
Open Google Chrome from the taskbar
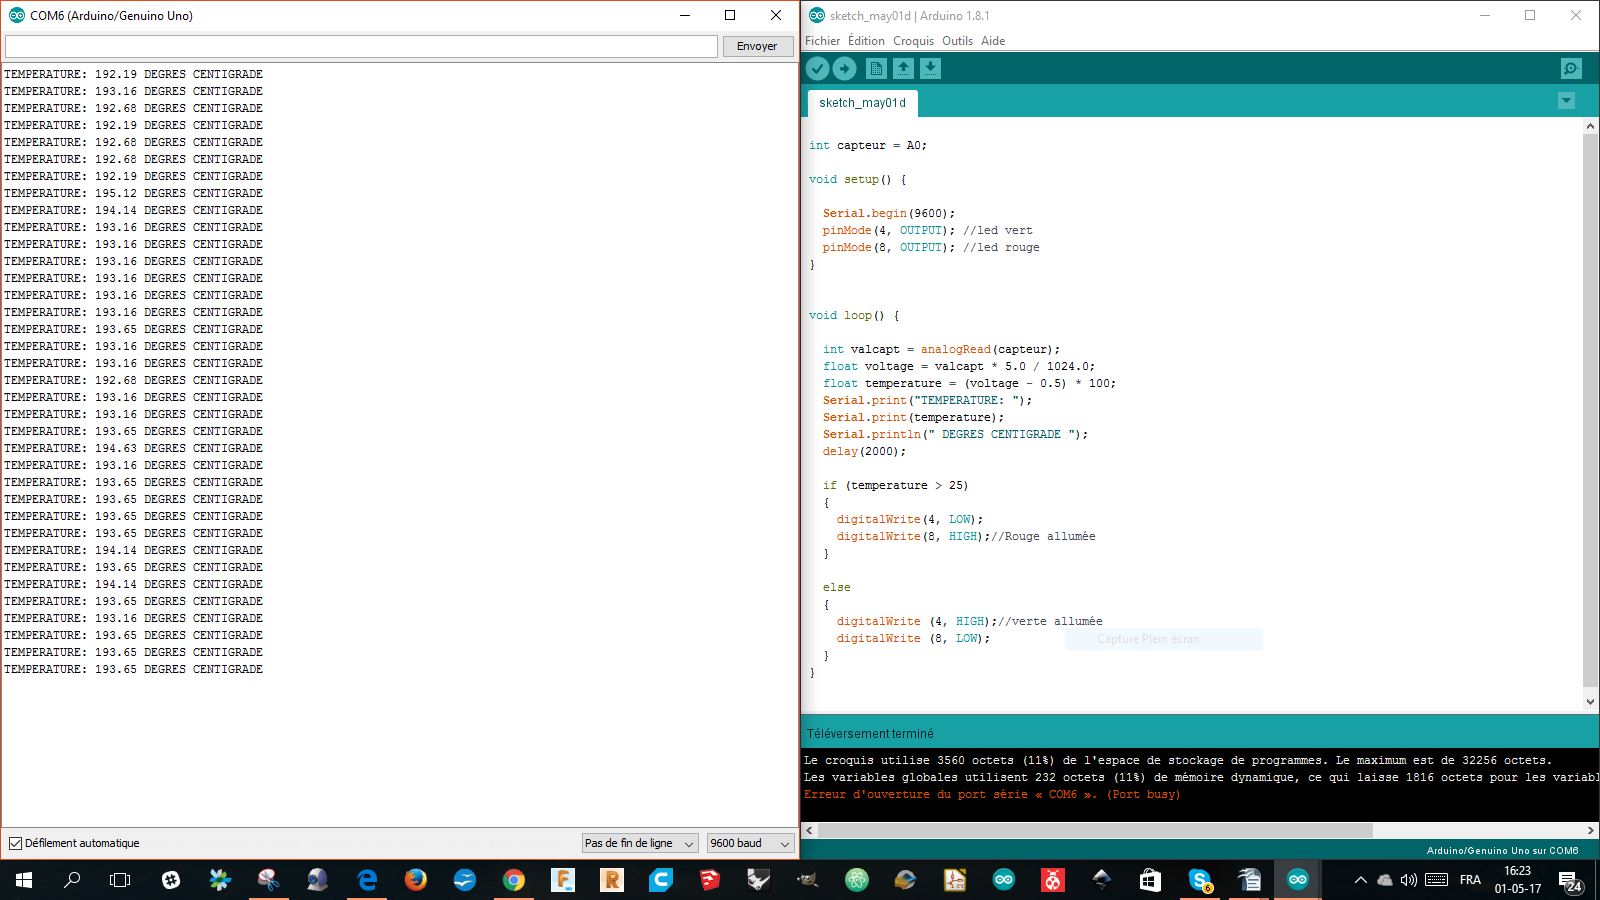(514, 880)
